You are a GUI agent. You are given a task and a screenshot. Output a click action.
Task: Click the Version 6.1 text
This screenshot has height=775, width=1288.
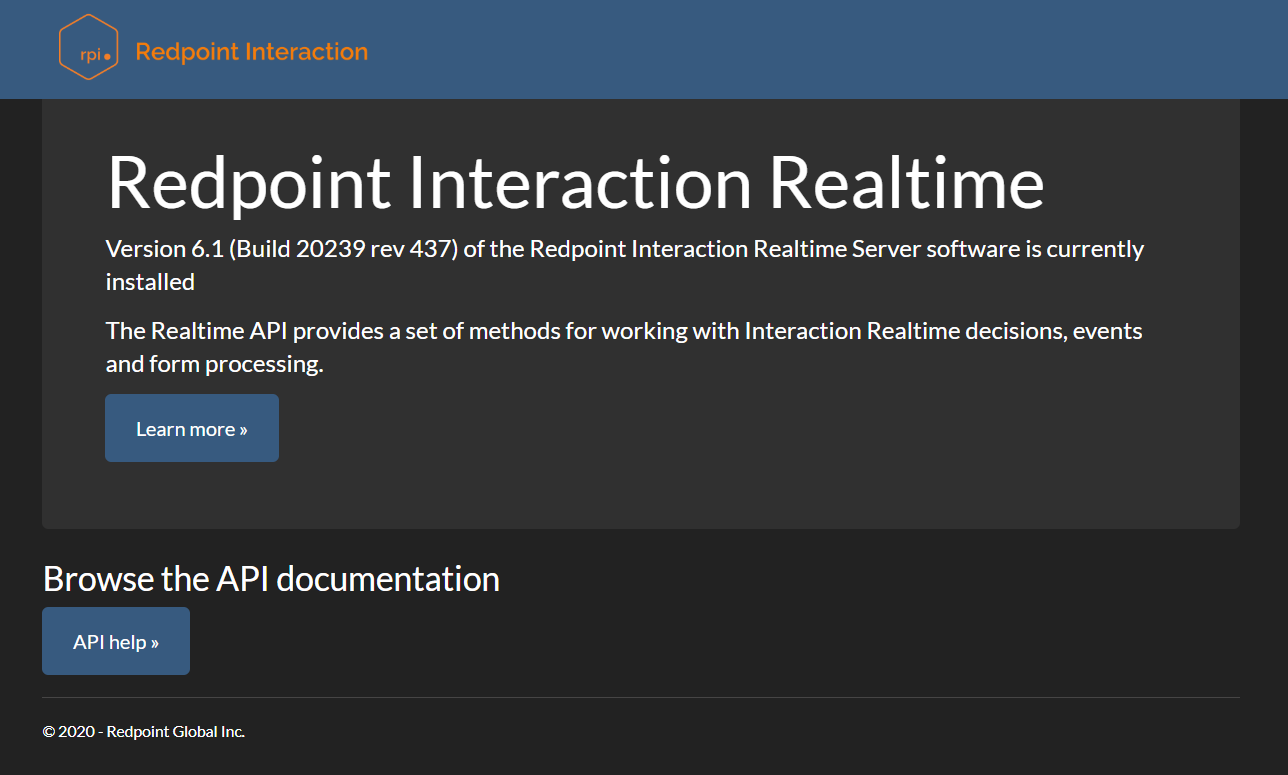point(165,249)
